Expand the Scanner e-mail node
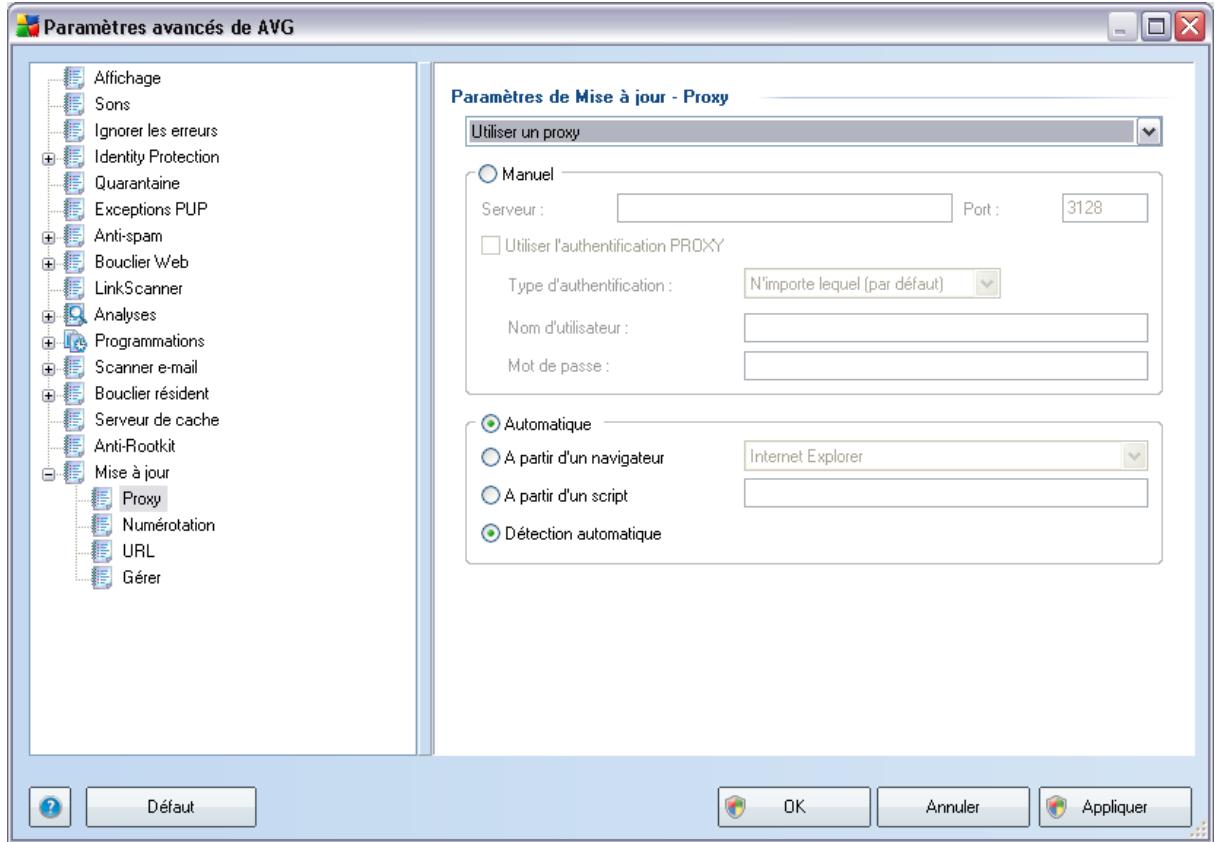 pyautogui.click(x=48, y=367)
